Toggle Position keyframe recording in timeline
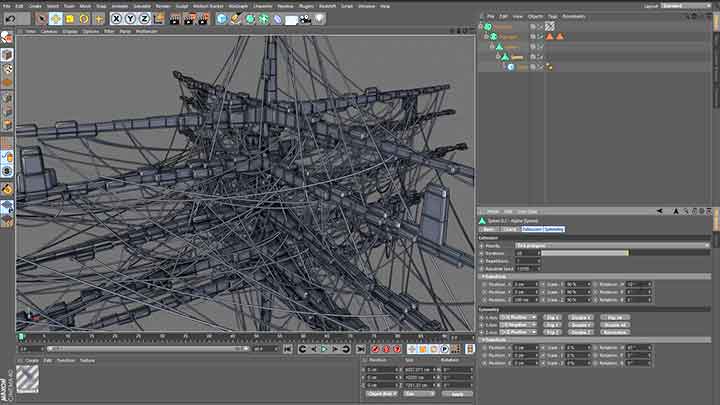This screenshot has width=720, height=405. click(x=412, y=349)
